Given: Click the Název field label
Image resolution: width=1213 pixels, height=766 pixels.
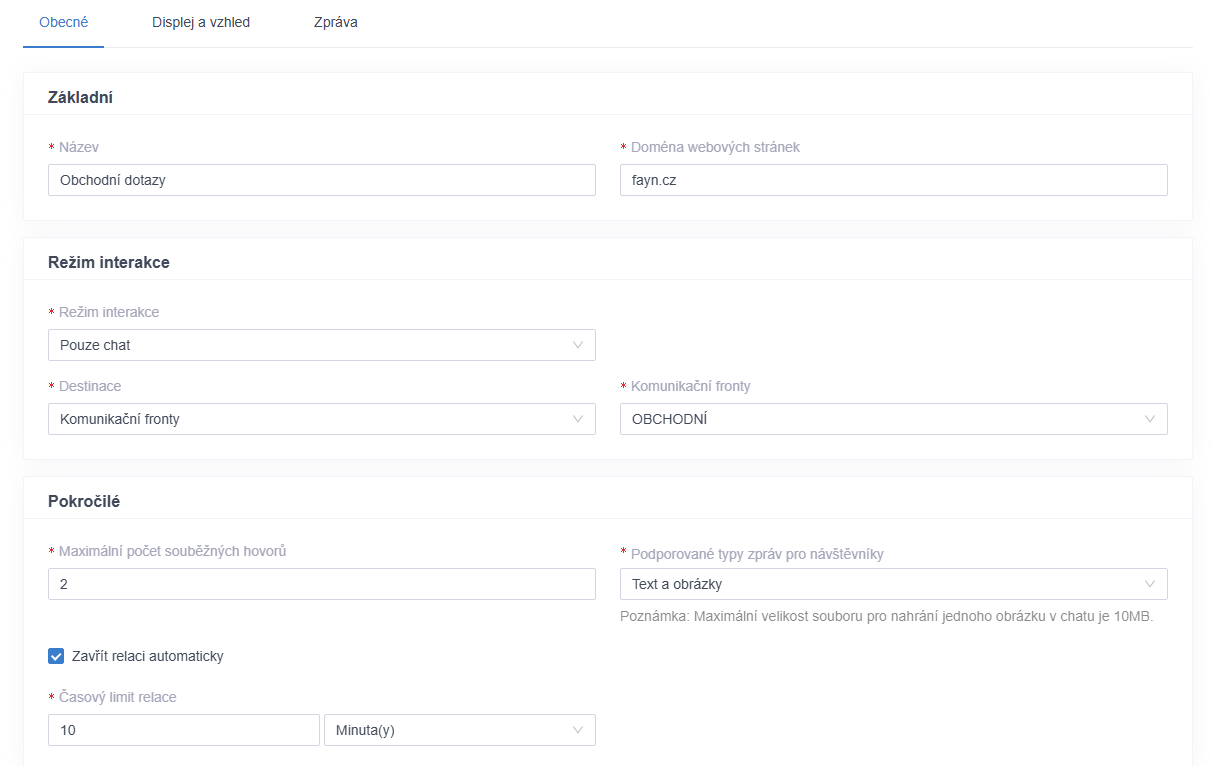Looking at the screenshot, I should pos(79,147).
